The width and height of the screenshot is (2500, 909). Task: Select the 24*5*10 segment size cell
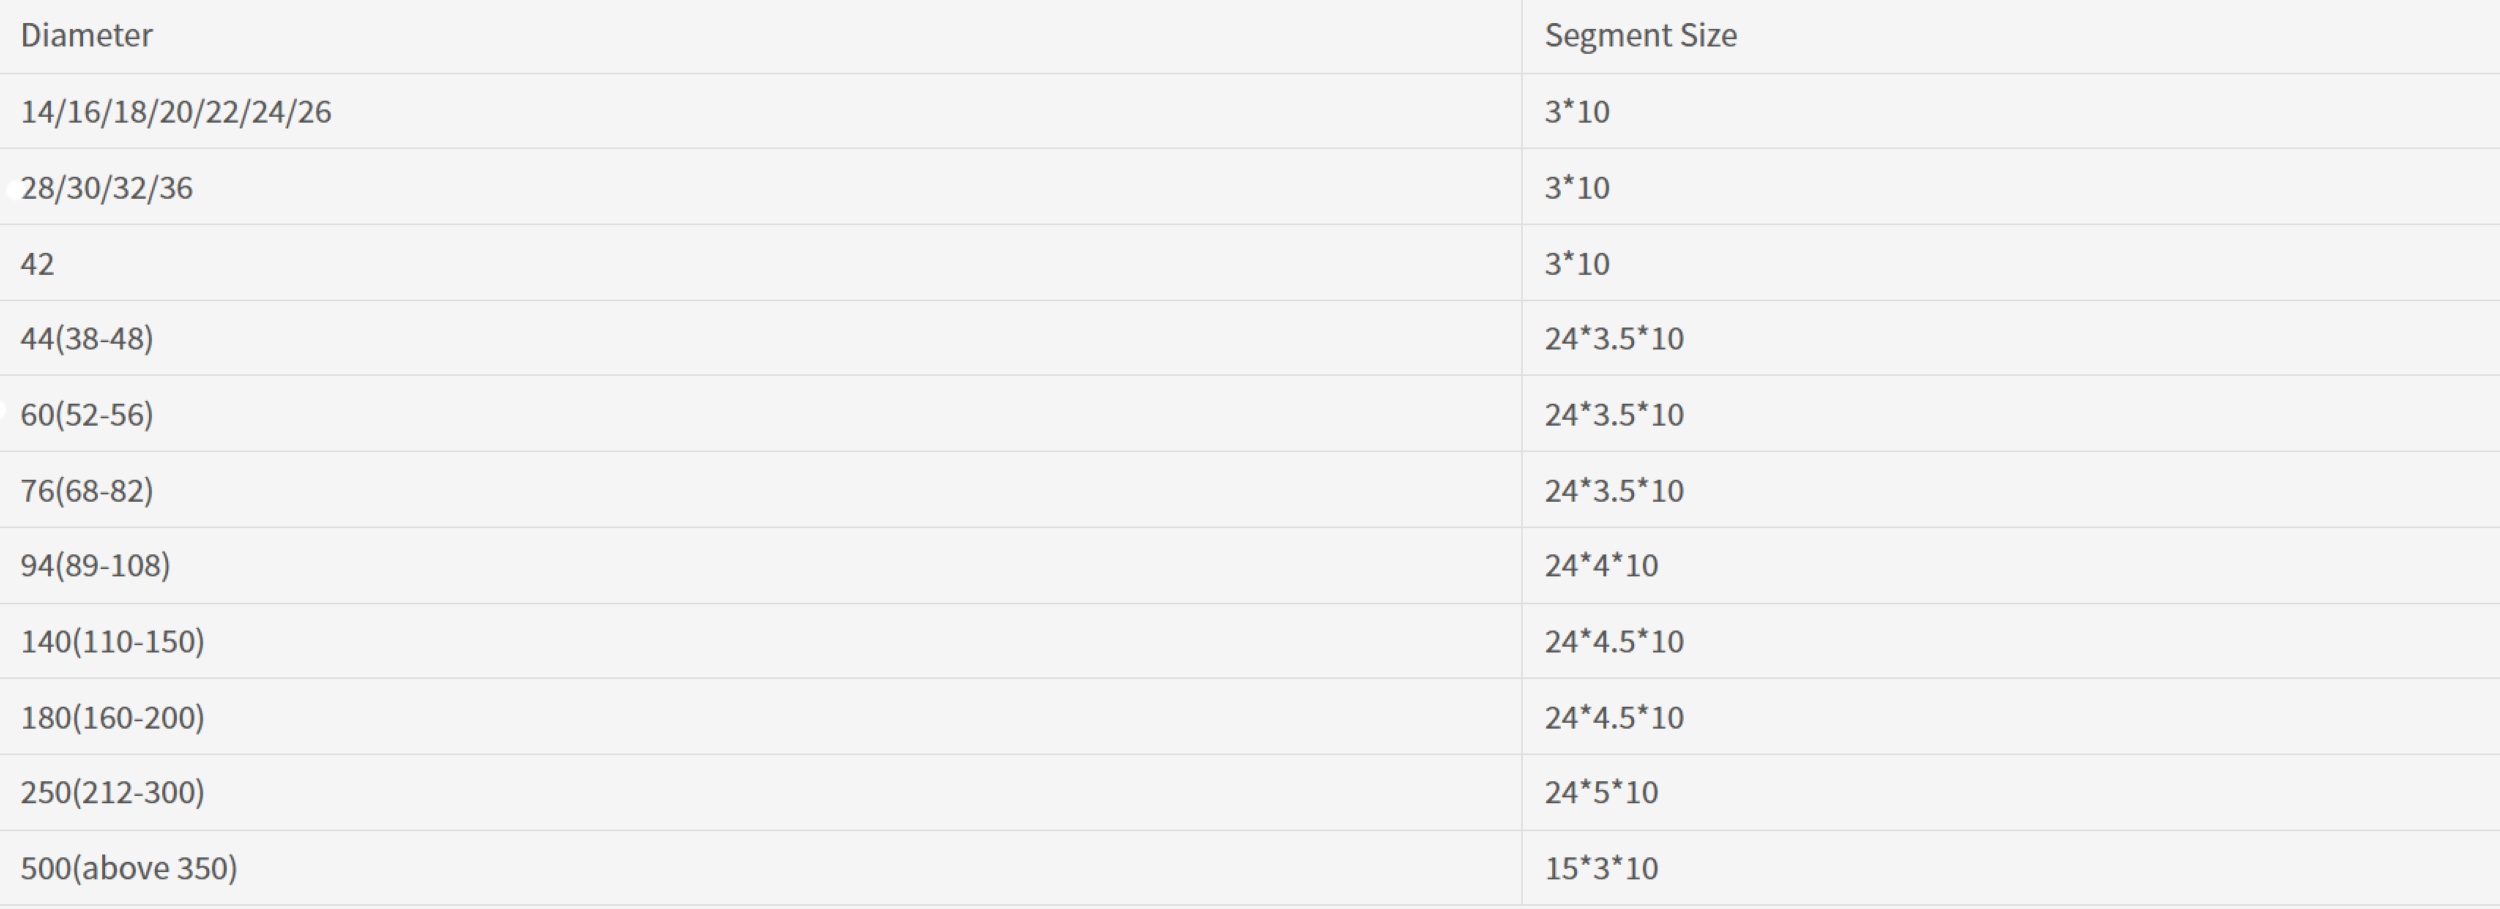[x=1601, y=793]
